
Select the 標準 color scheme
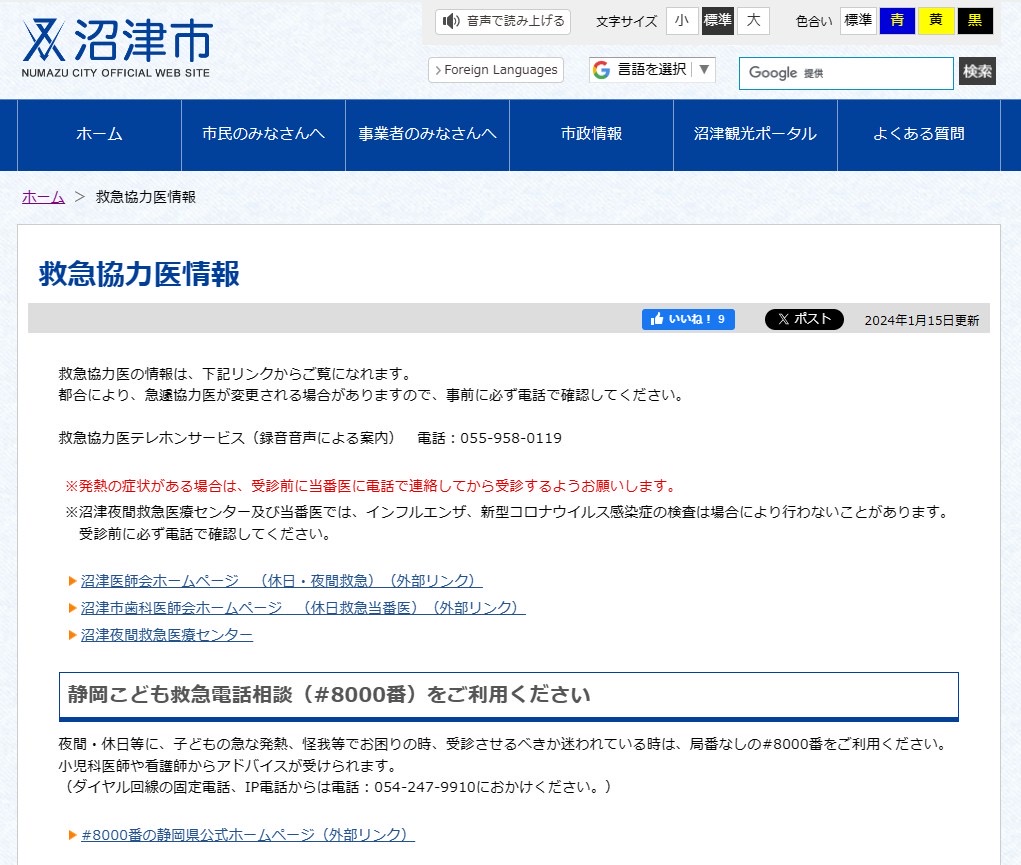858,21
